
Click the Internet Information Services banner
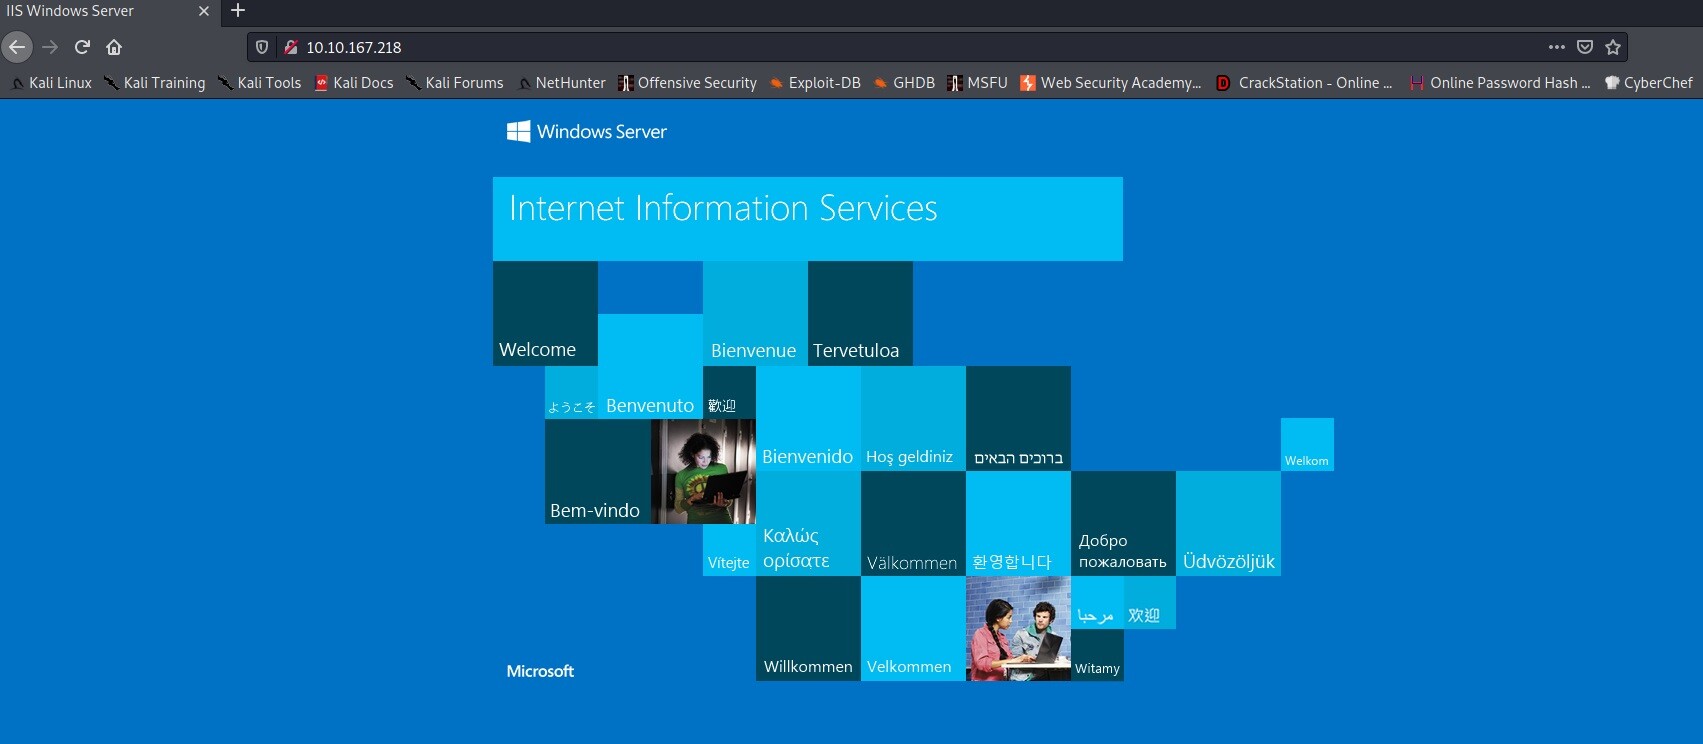pyautogui.click(x=807, y=218)
